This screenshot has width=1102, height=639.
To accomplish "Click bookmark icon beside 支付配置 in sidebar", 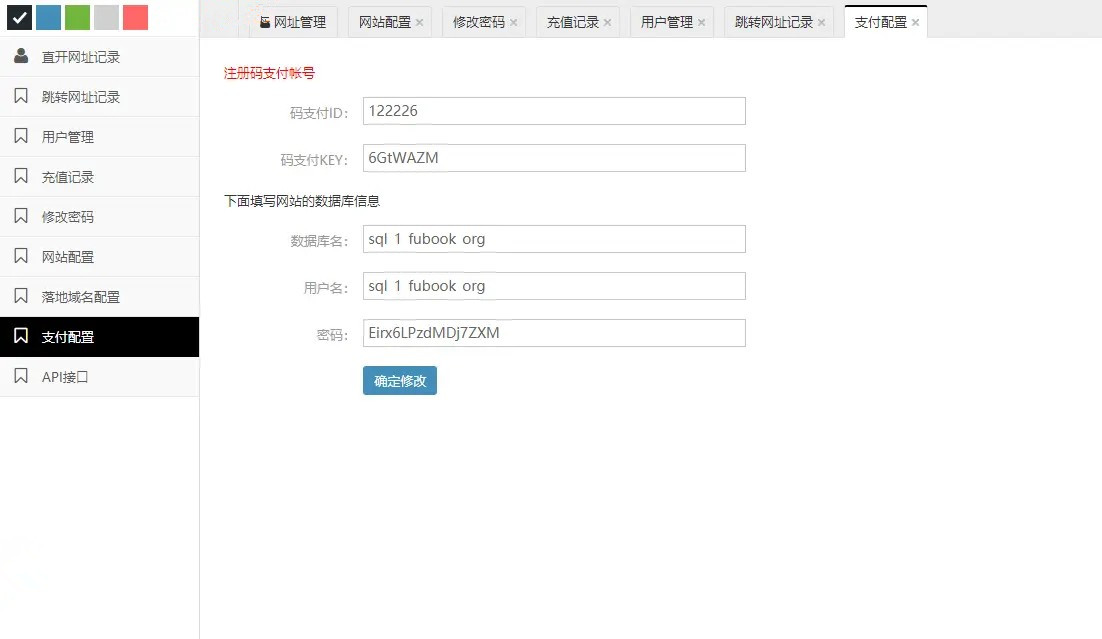I will [x=21, y=336].
